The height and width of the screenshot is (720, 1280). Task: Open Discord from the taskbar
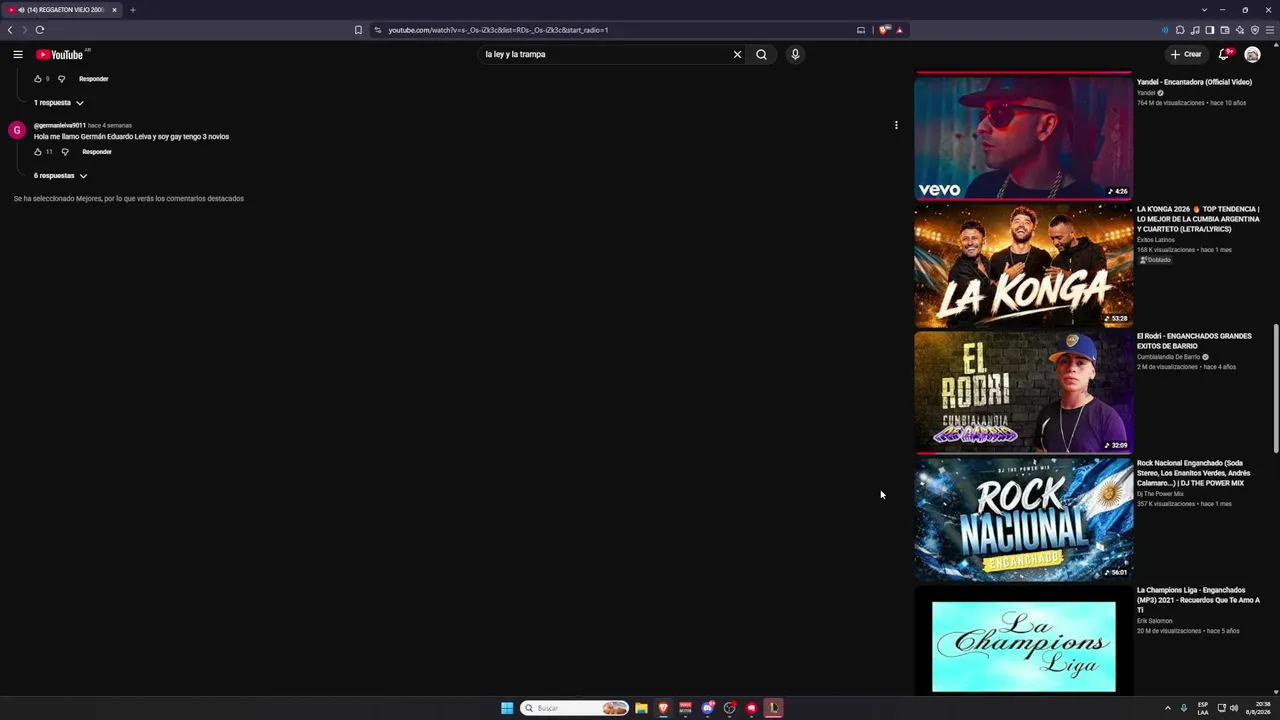(x=708, y=708)
